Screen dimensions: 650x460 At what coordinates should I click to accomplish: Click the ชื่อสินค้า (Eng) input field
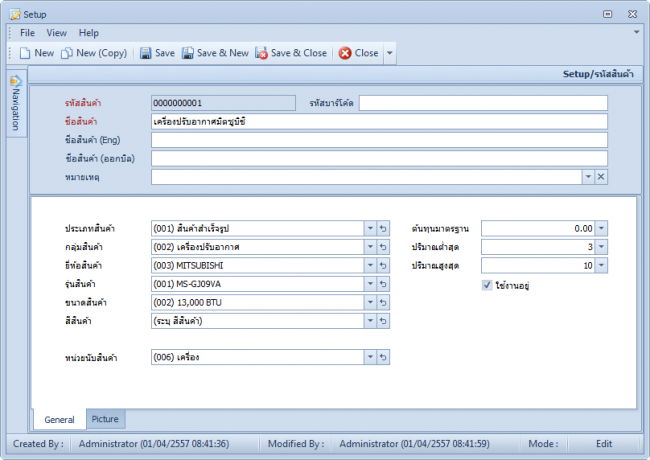(x=379, y=140)
